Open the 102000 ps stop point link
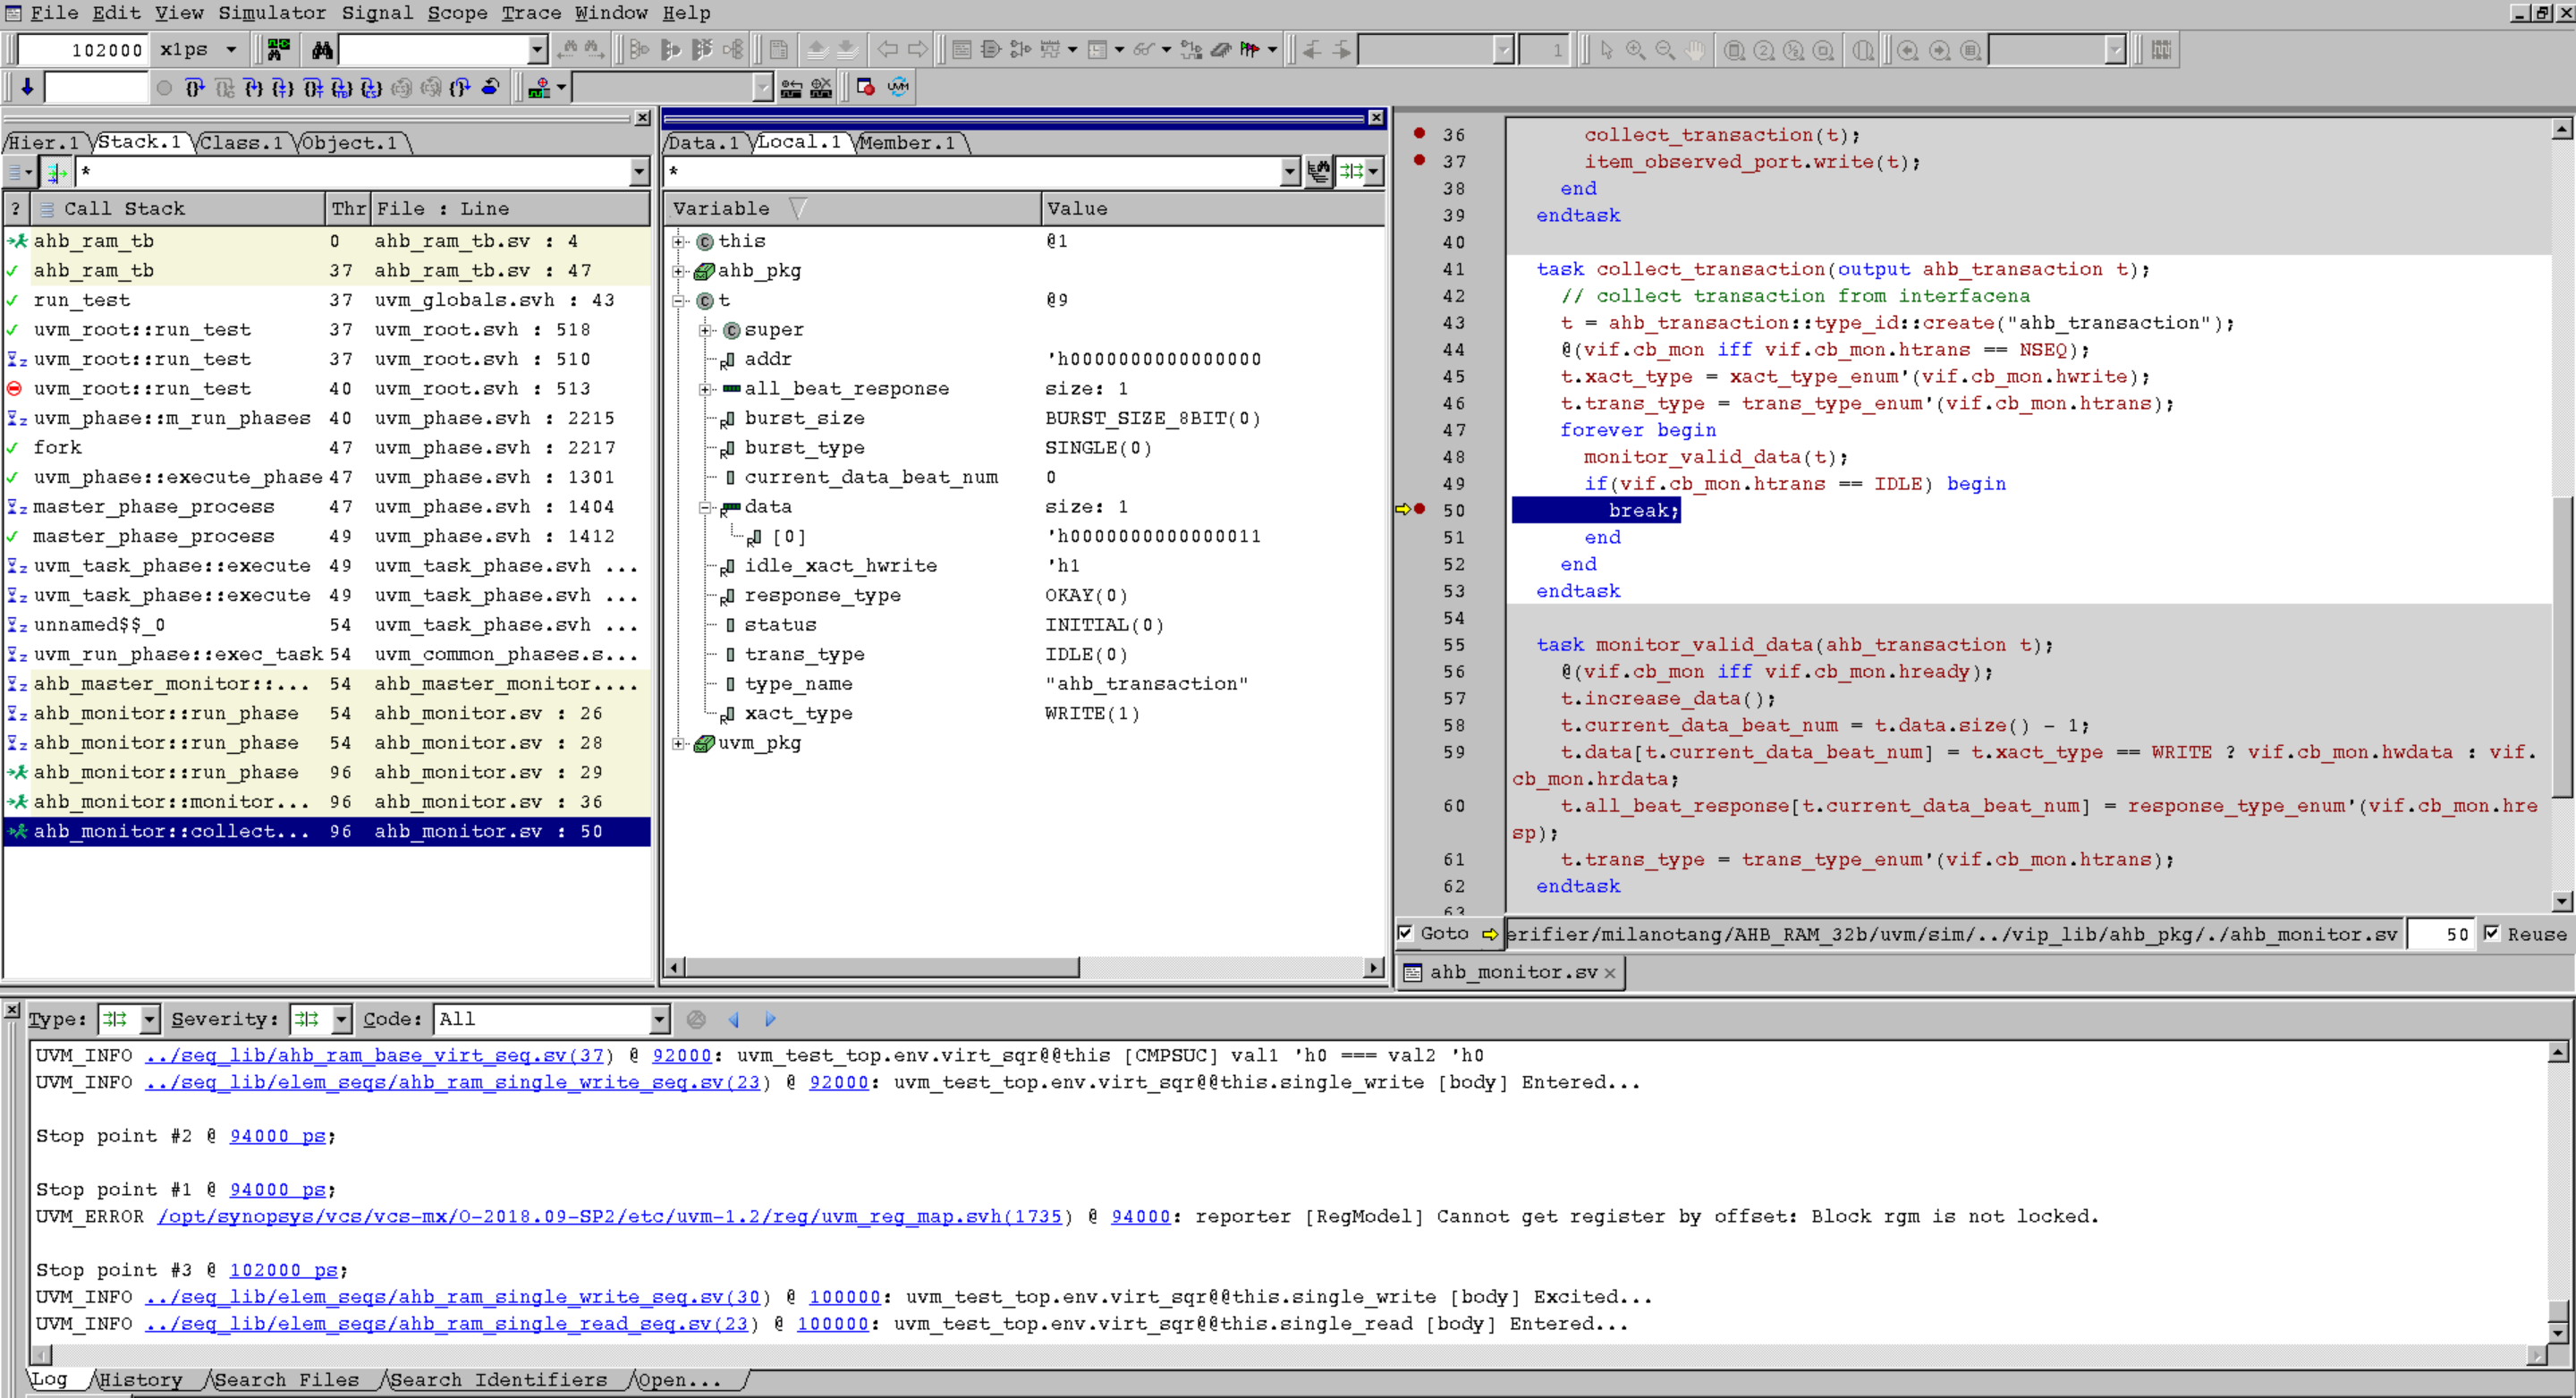 [x=284, y=1270]
